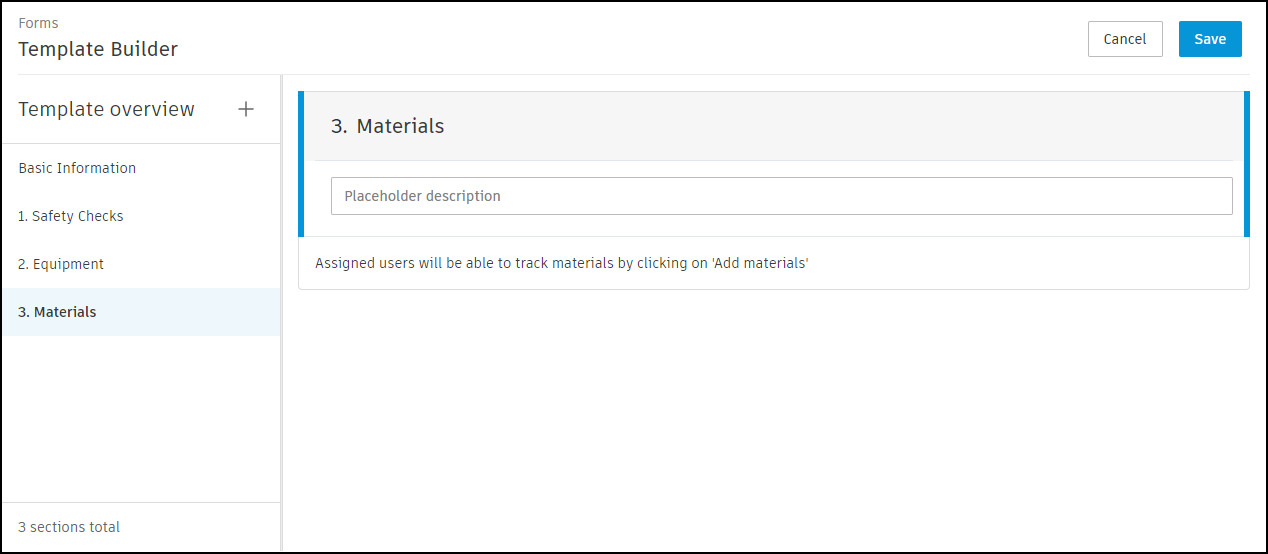The height and width of the screenshot is (554, 1268).
Task: Click the Cancel button
Action: [1125, 39]
